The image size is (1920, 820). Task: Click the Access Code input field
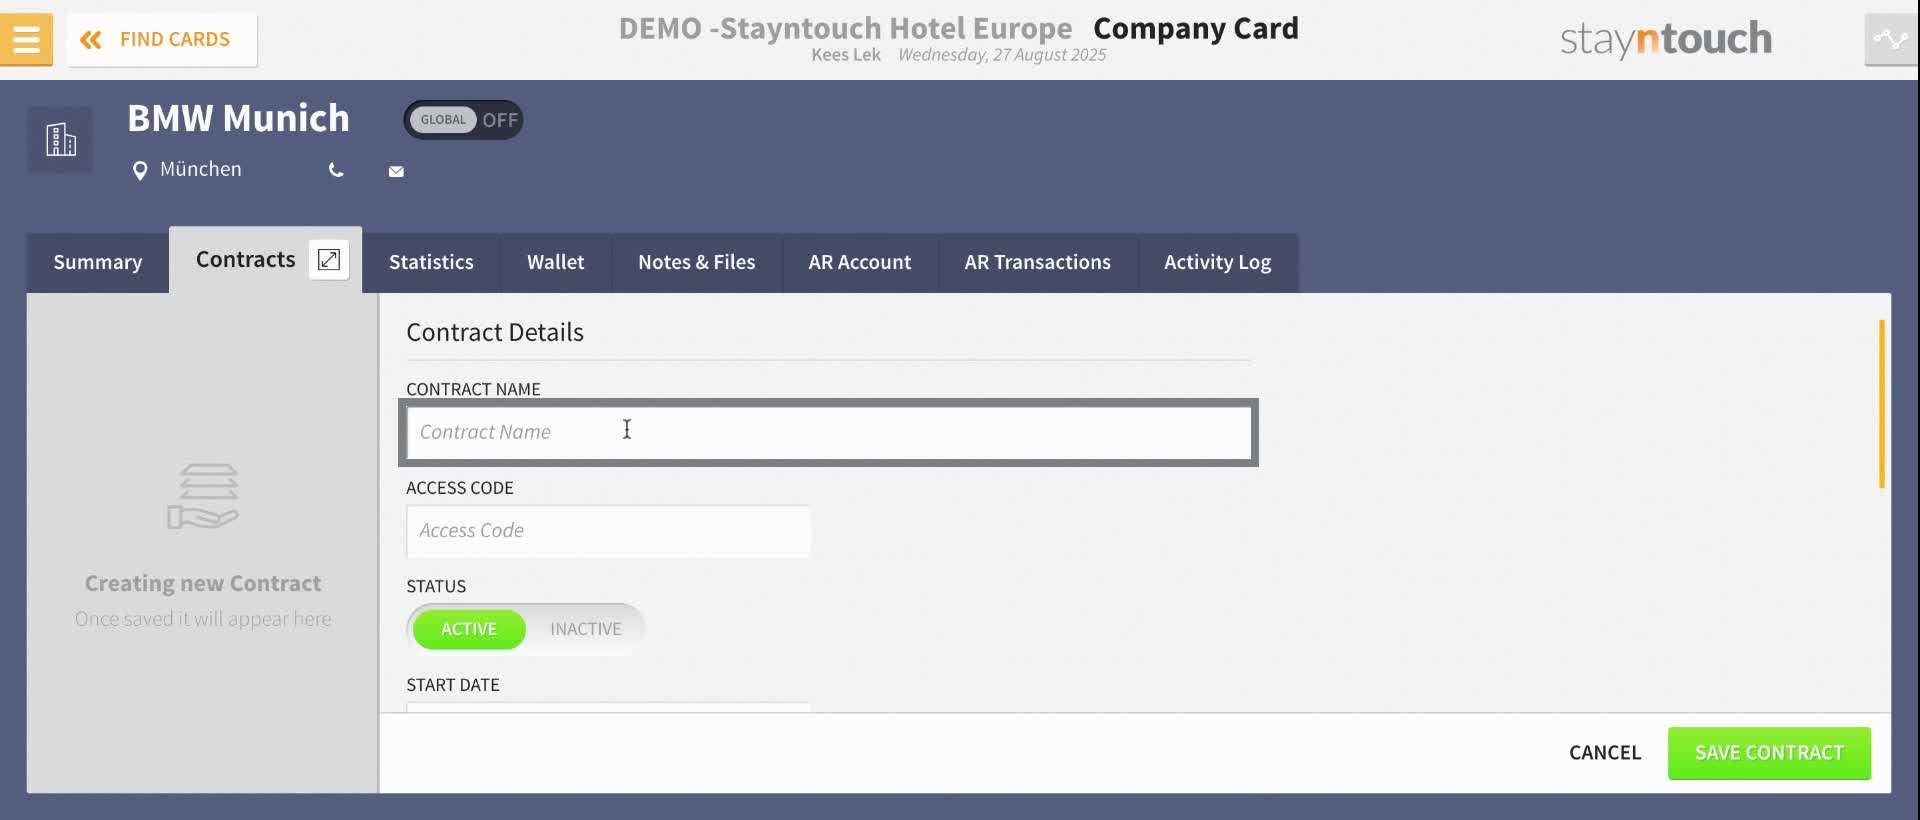pos(608,531)
